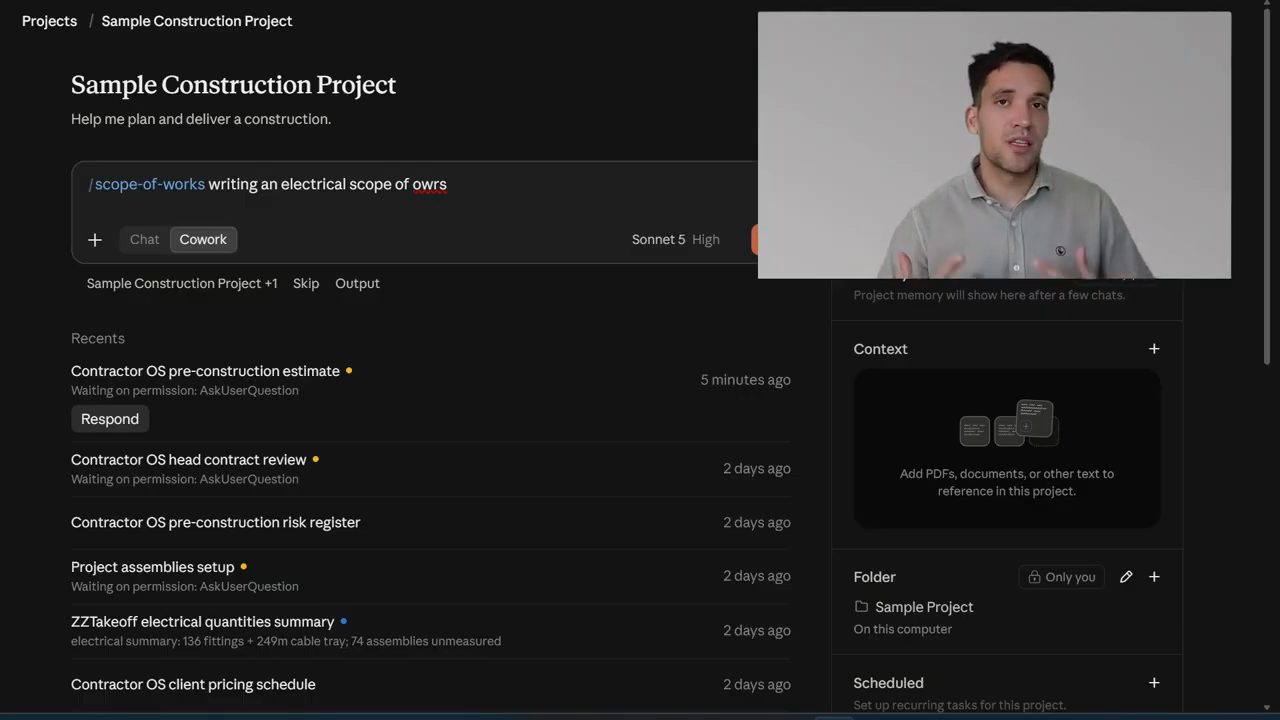This screenshot has height=720, width=1280.
Task: Open the Only you sharing dropdown
Action: [1061, 577]
